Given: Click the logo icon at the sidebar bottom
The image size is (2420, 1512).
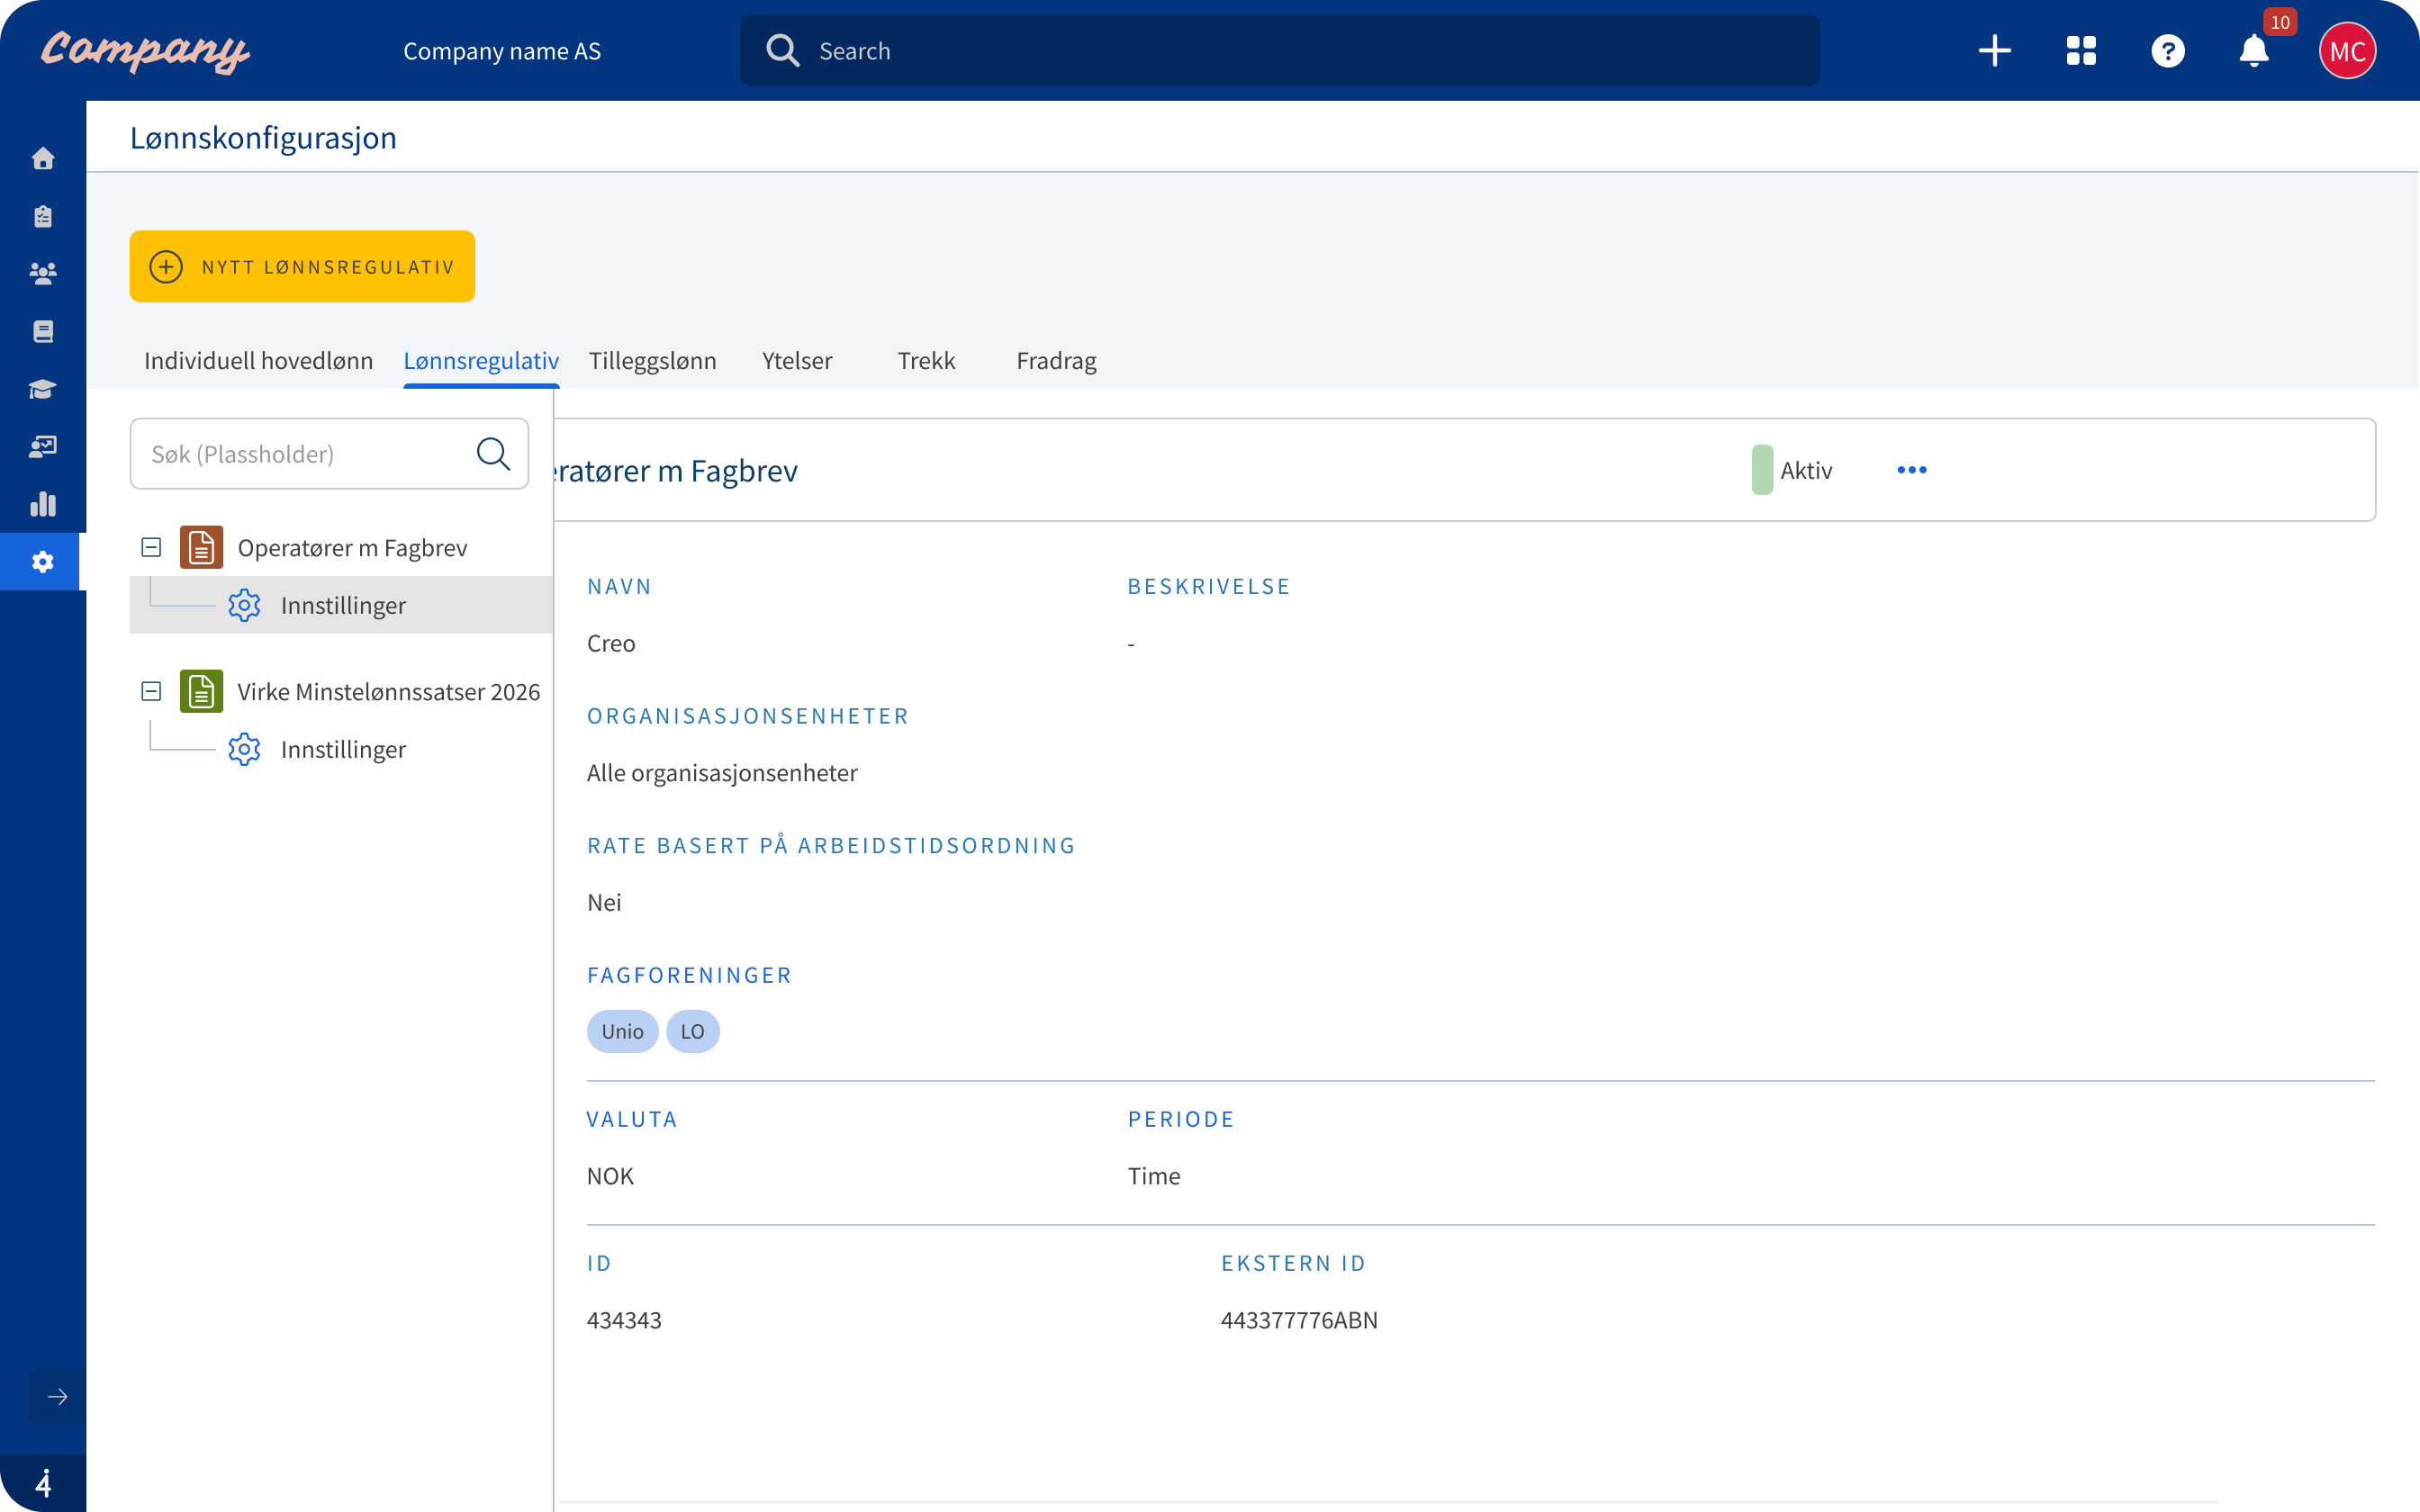Looking at the screenshot, I should (x=43, y=1483).
